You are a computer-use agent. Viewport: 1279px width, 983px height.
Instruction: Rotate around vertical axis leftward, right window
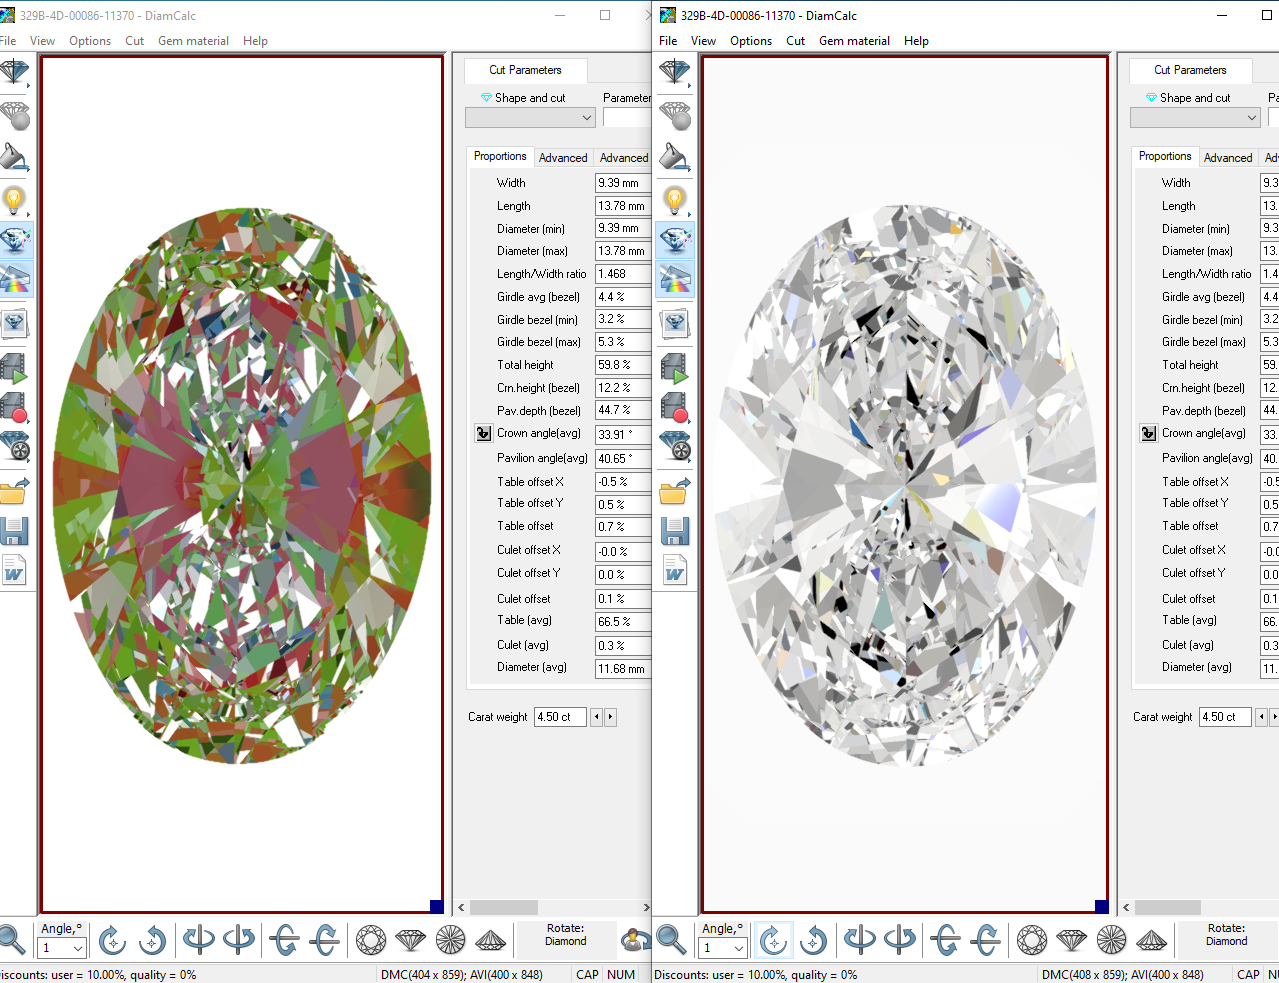pos(859,940)
